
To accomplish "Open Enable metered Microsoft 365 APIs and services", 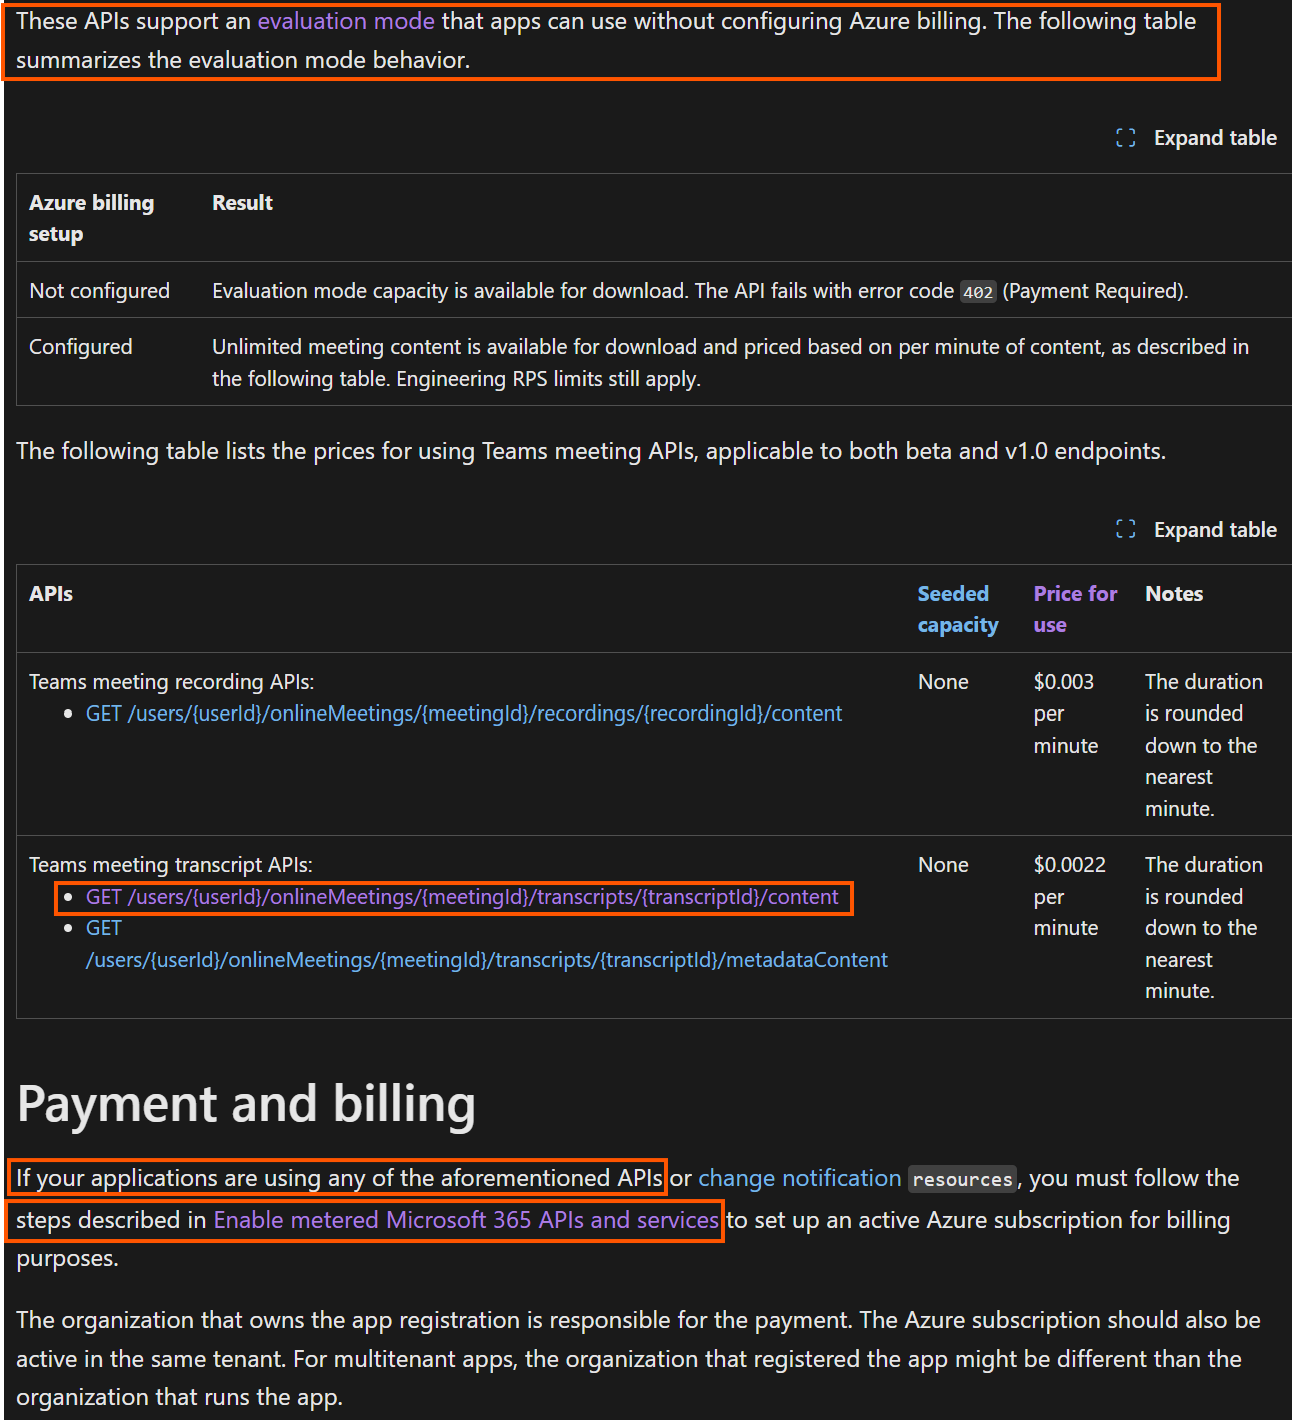I will tap(466, 1220).
